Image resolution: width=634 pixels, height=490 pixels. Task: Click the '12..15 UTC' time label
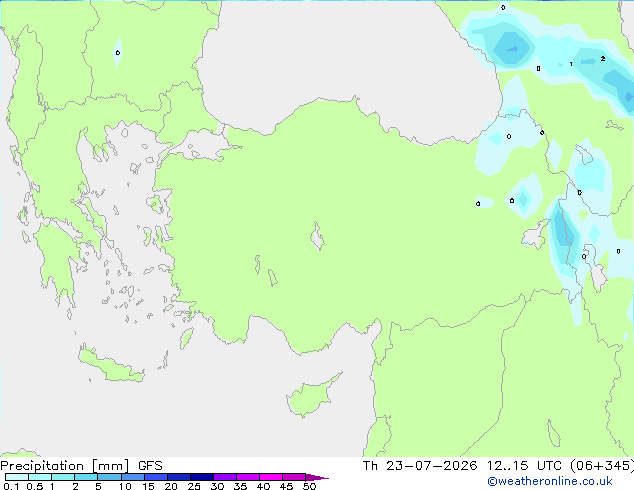pos(524,466)
